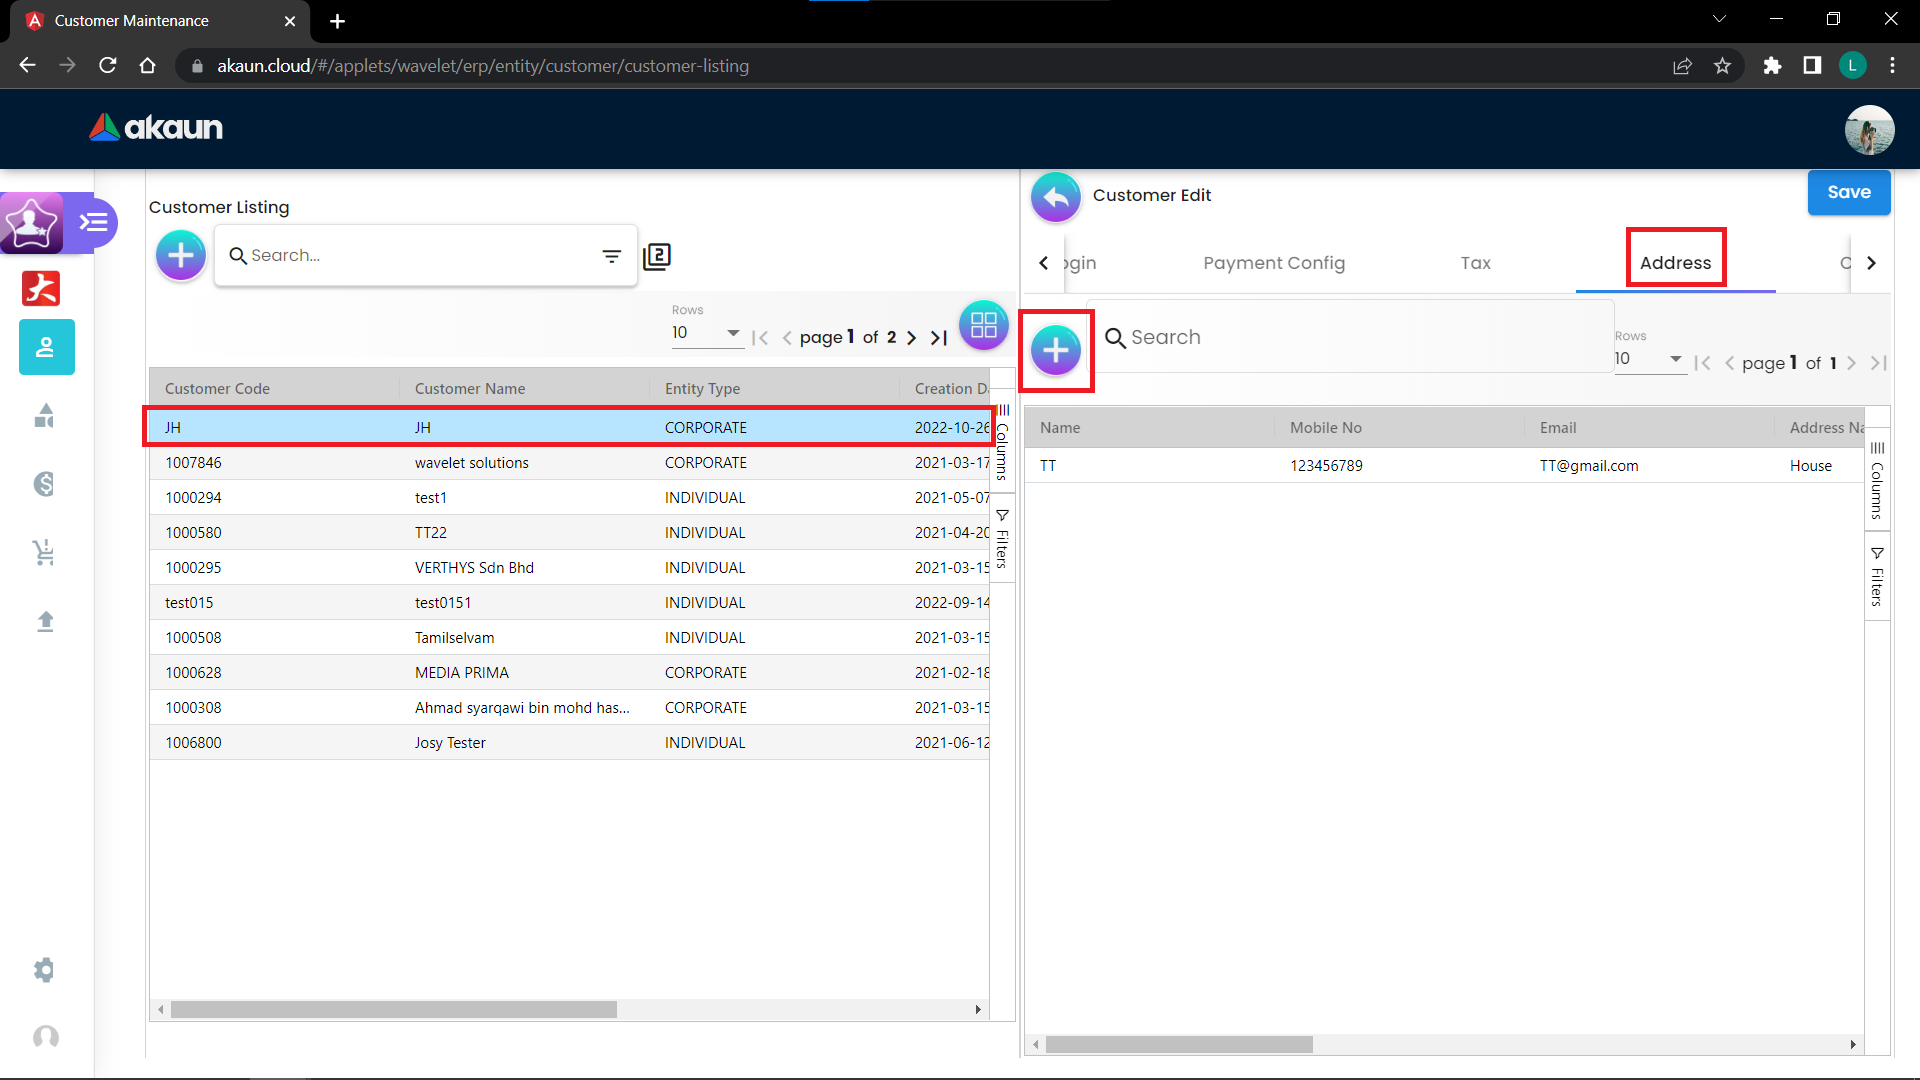Expand the customer listing Rows dropdown
The width and height of the screenshot is (1920, 1080).
pos(706,333)
